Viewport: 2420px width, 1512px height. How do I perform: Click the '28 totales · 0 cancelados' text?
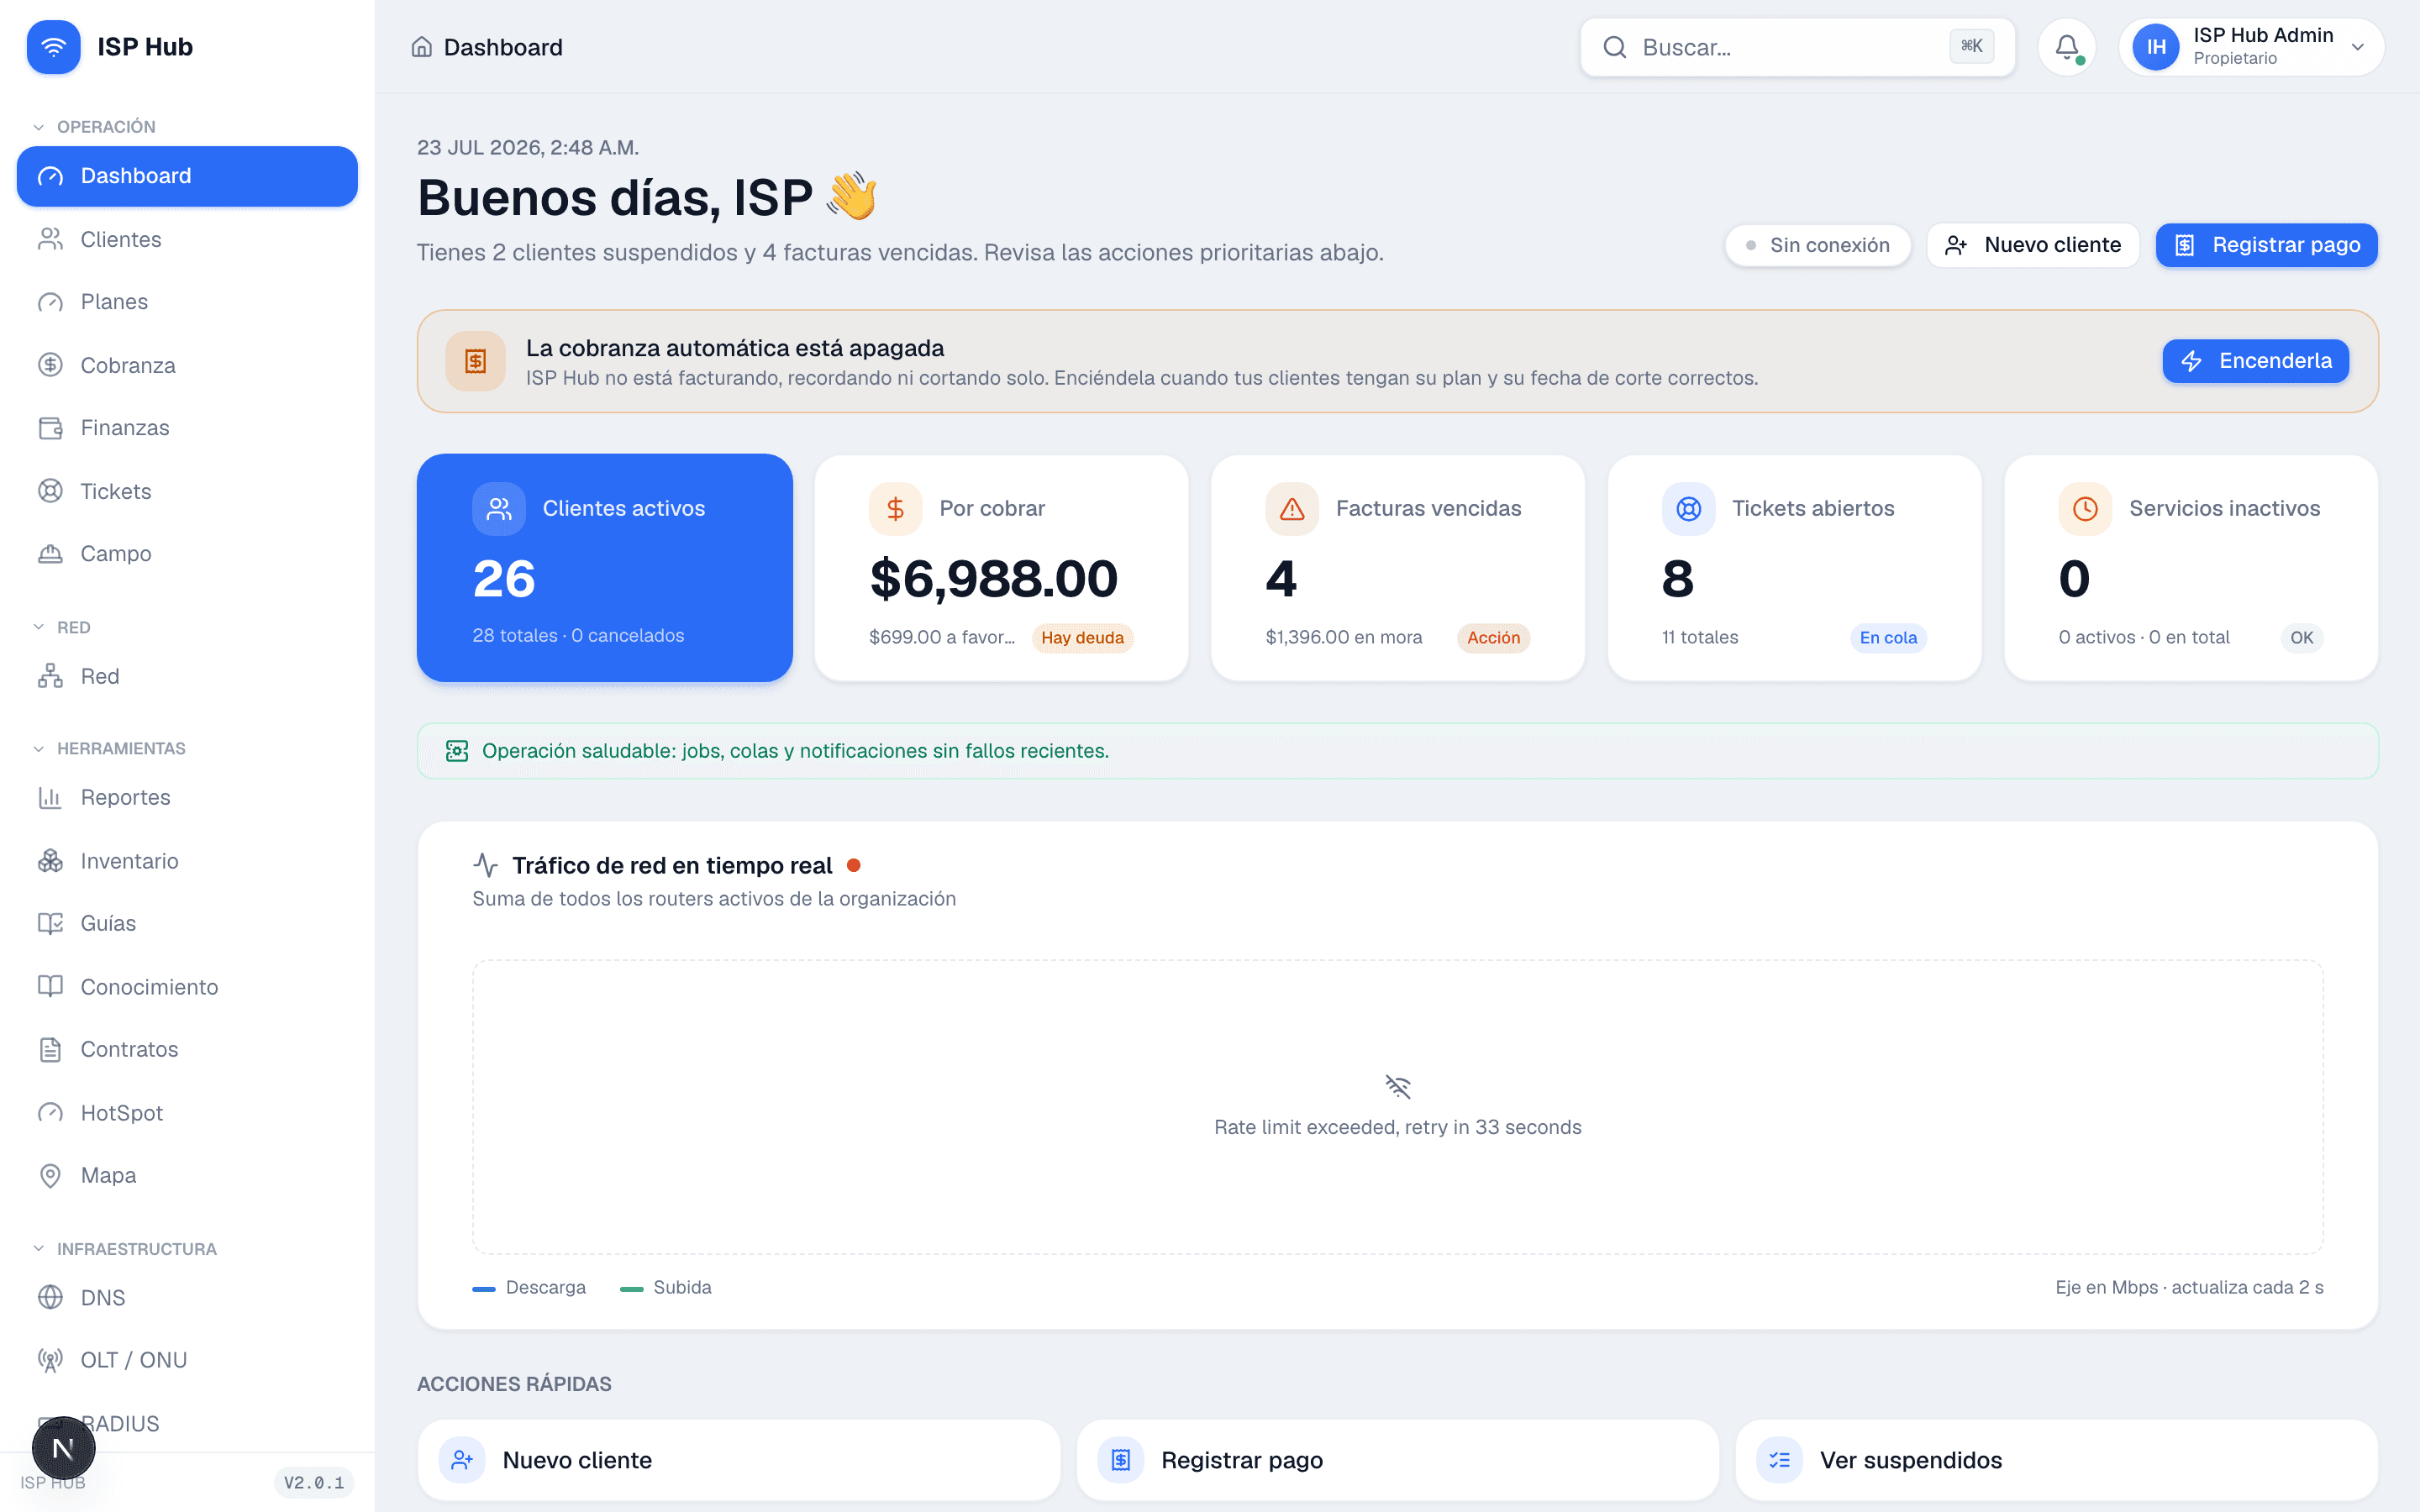point(578,636)
